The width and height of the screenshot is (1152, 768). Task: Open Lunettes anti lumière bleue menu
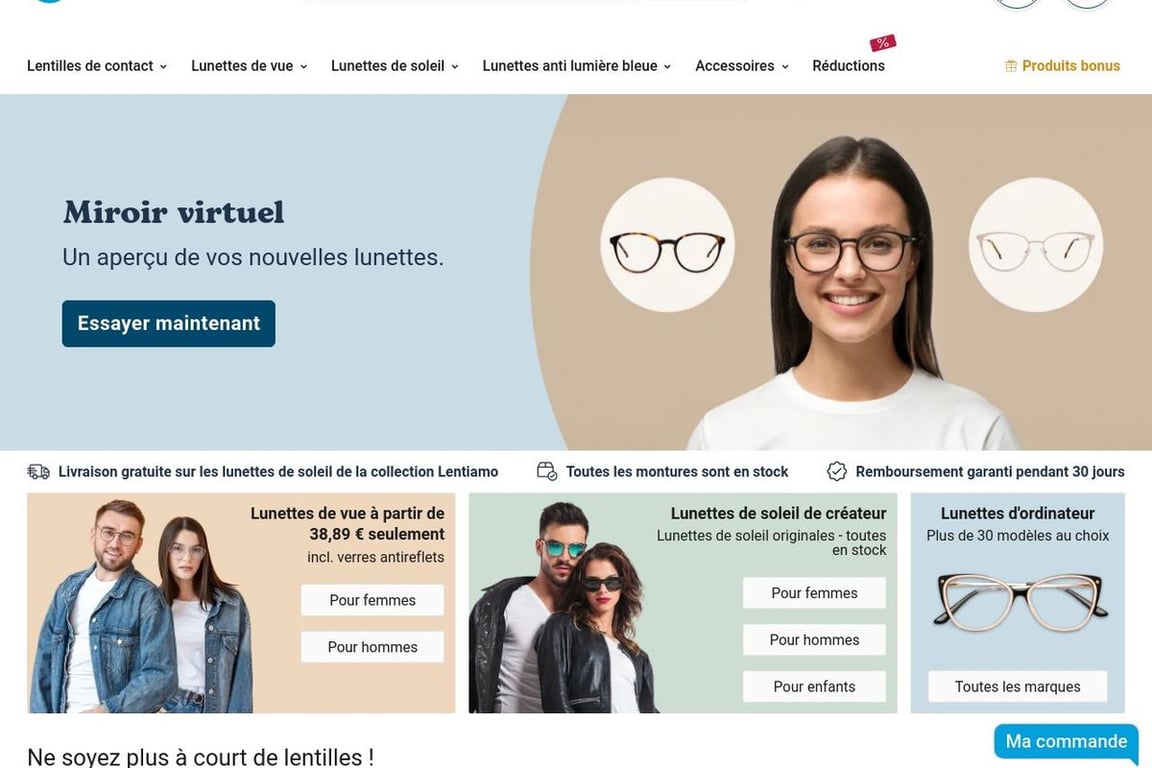pos(577,66)
